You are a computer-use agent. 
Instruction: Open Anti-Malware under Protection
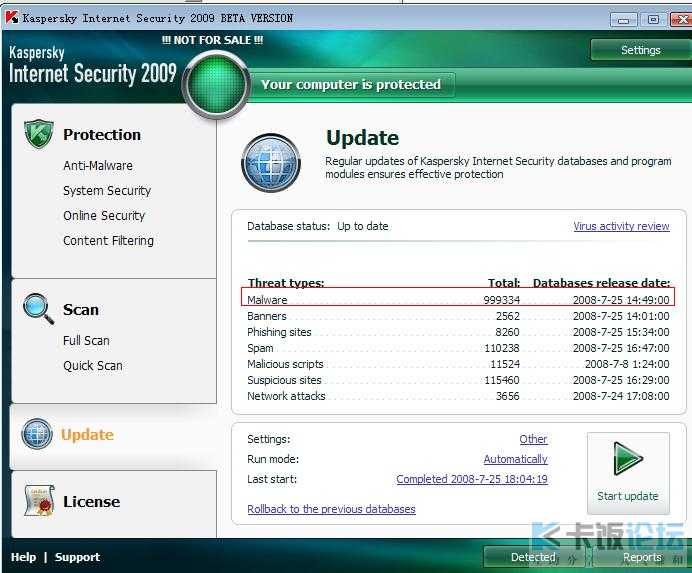pos(98,166)
